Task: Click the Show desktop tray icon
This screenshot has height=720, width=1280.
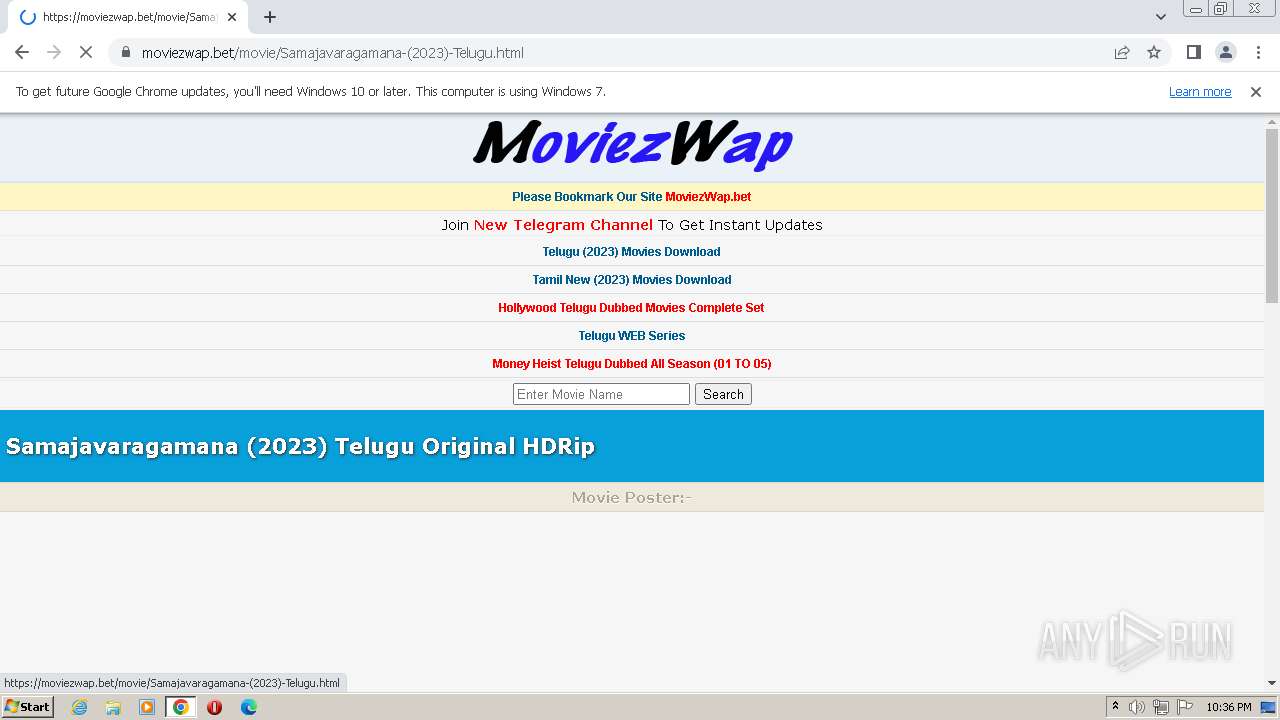Action: (1269, 707)
